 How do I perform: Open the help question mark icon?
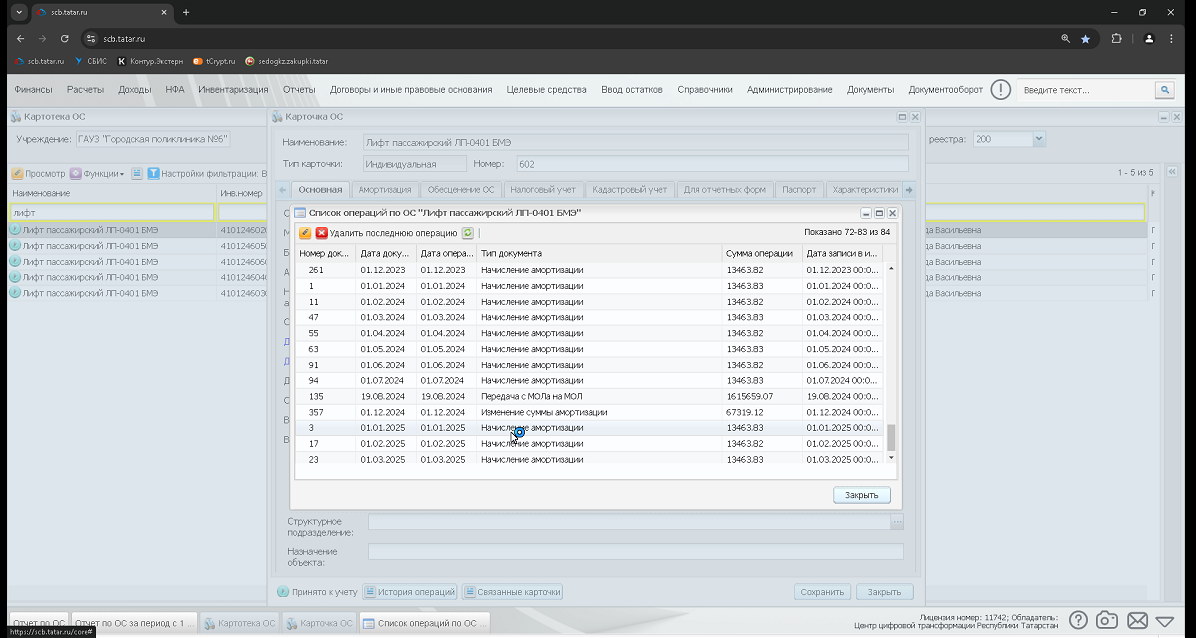click(x=1078, y=620)
